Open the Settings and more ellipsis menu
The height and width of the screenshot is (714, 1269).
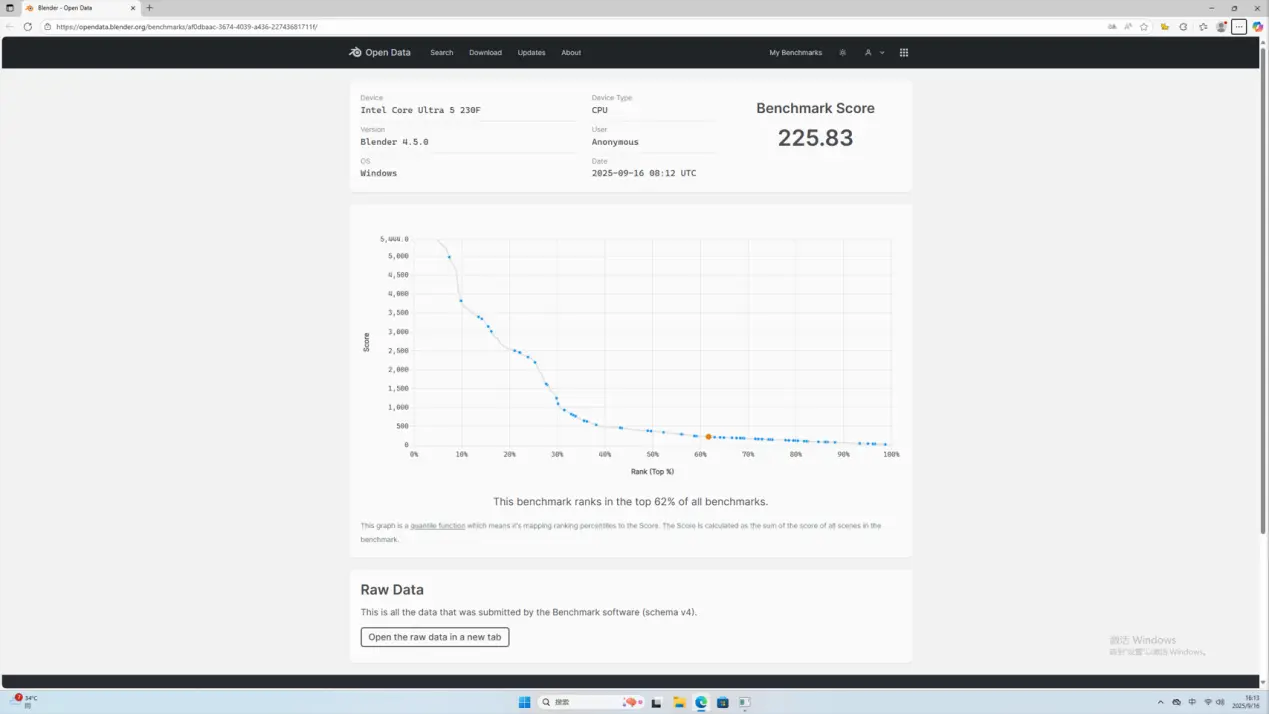pyautogui.click(x=1239, y=27)
